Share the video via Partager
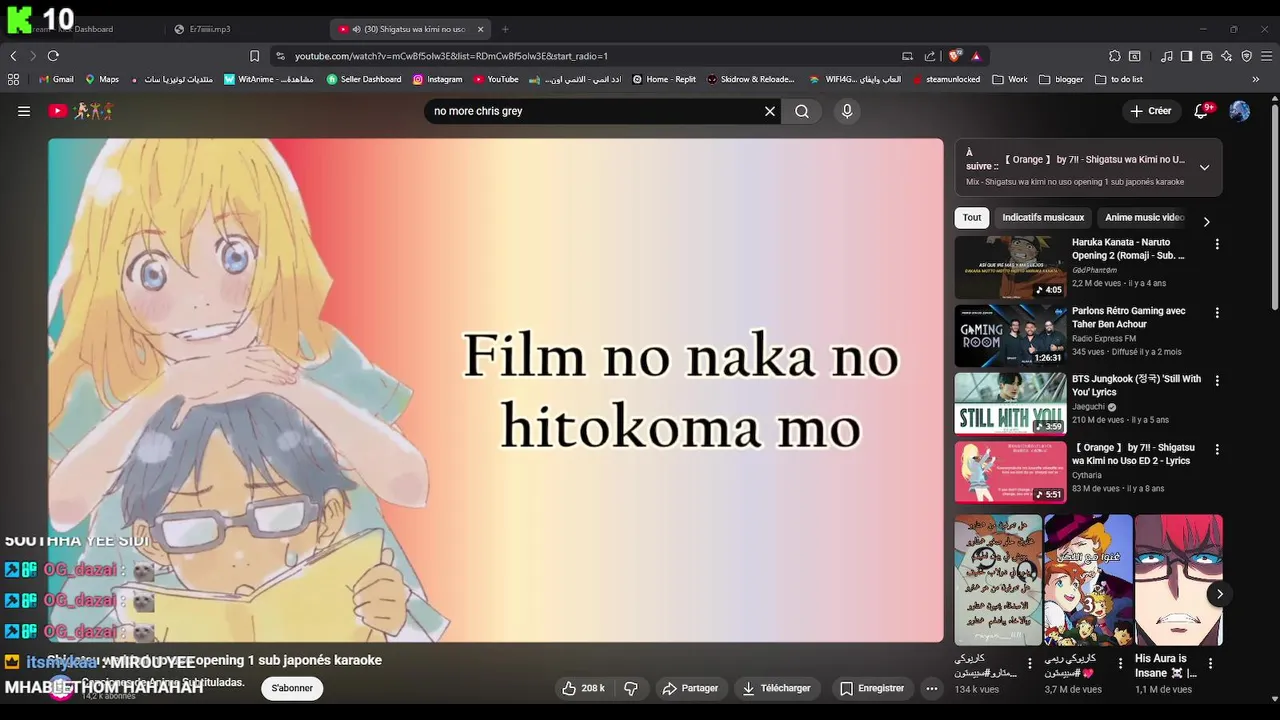Viewport: 1280px width, 720px height. coord(690,688)
